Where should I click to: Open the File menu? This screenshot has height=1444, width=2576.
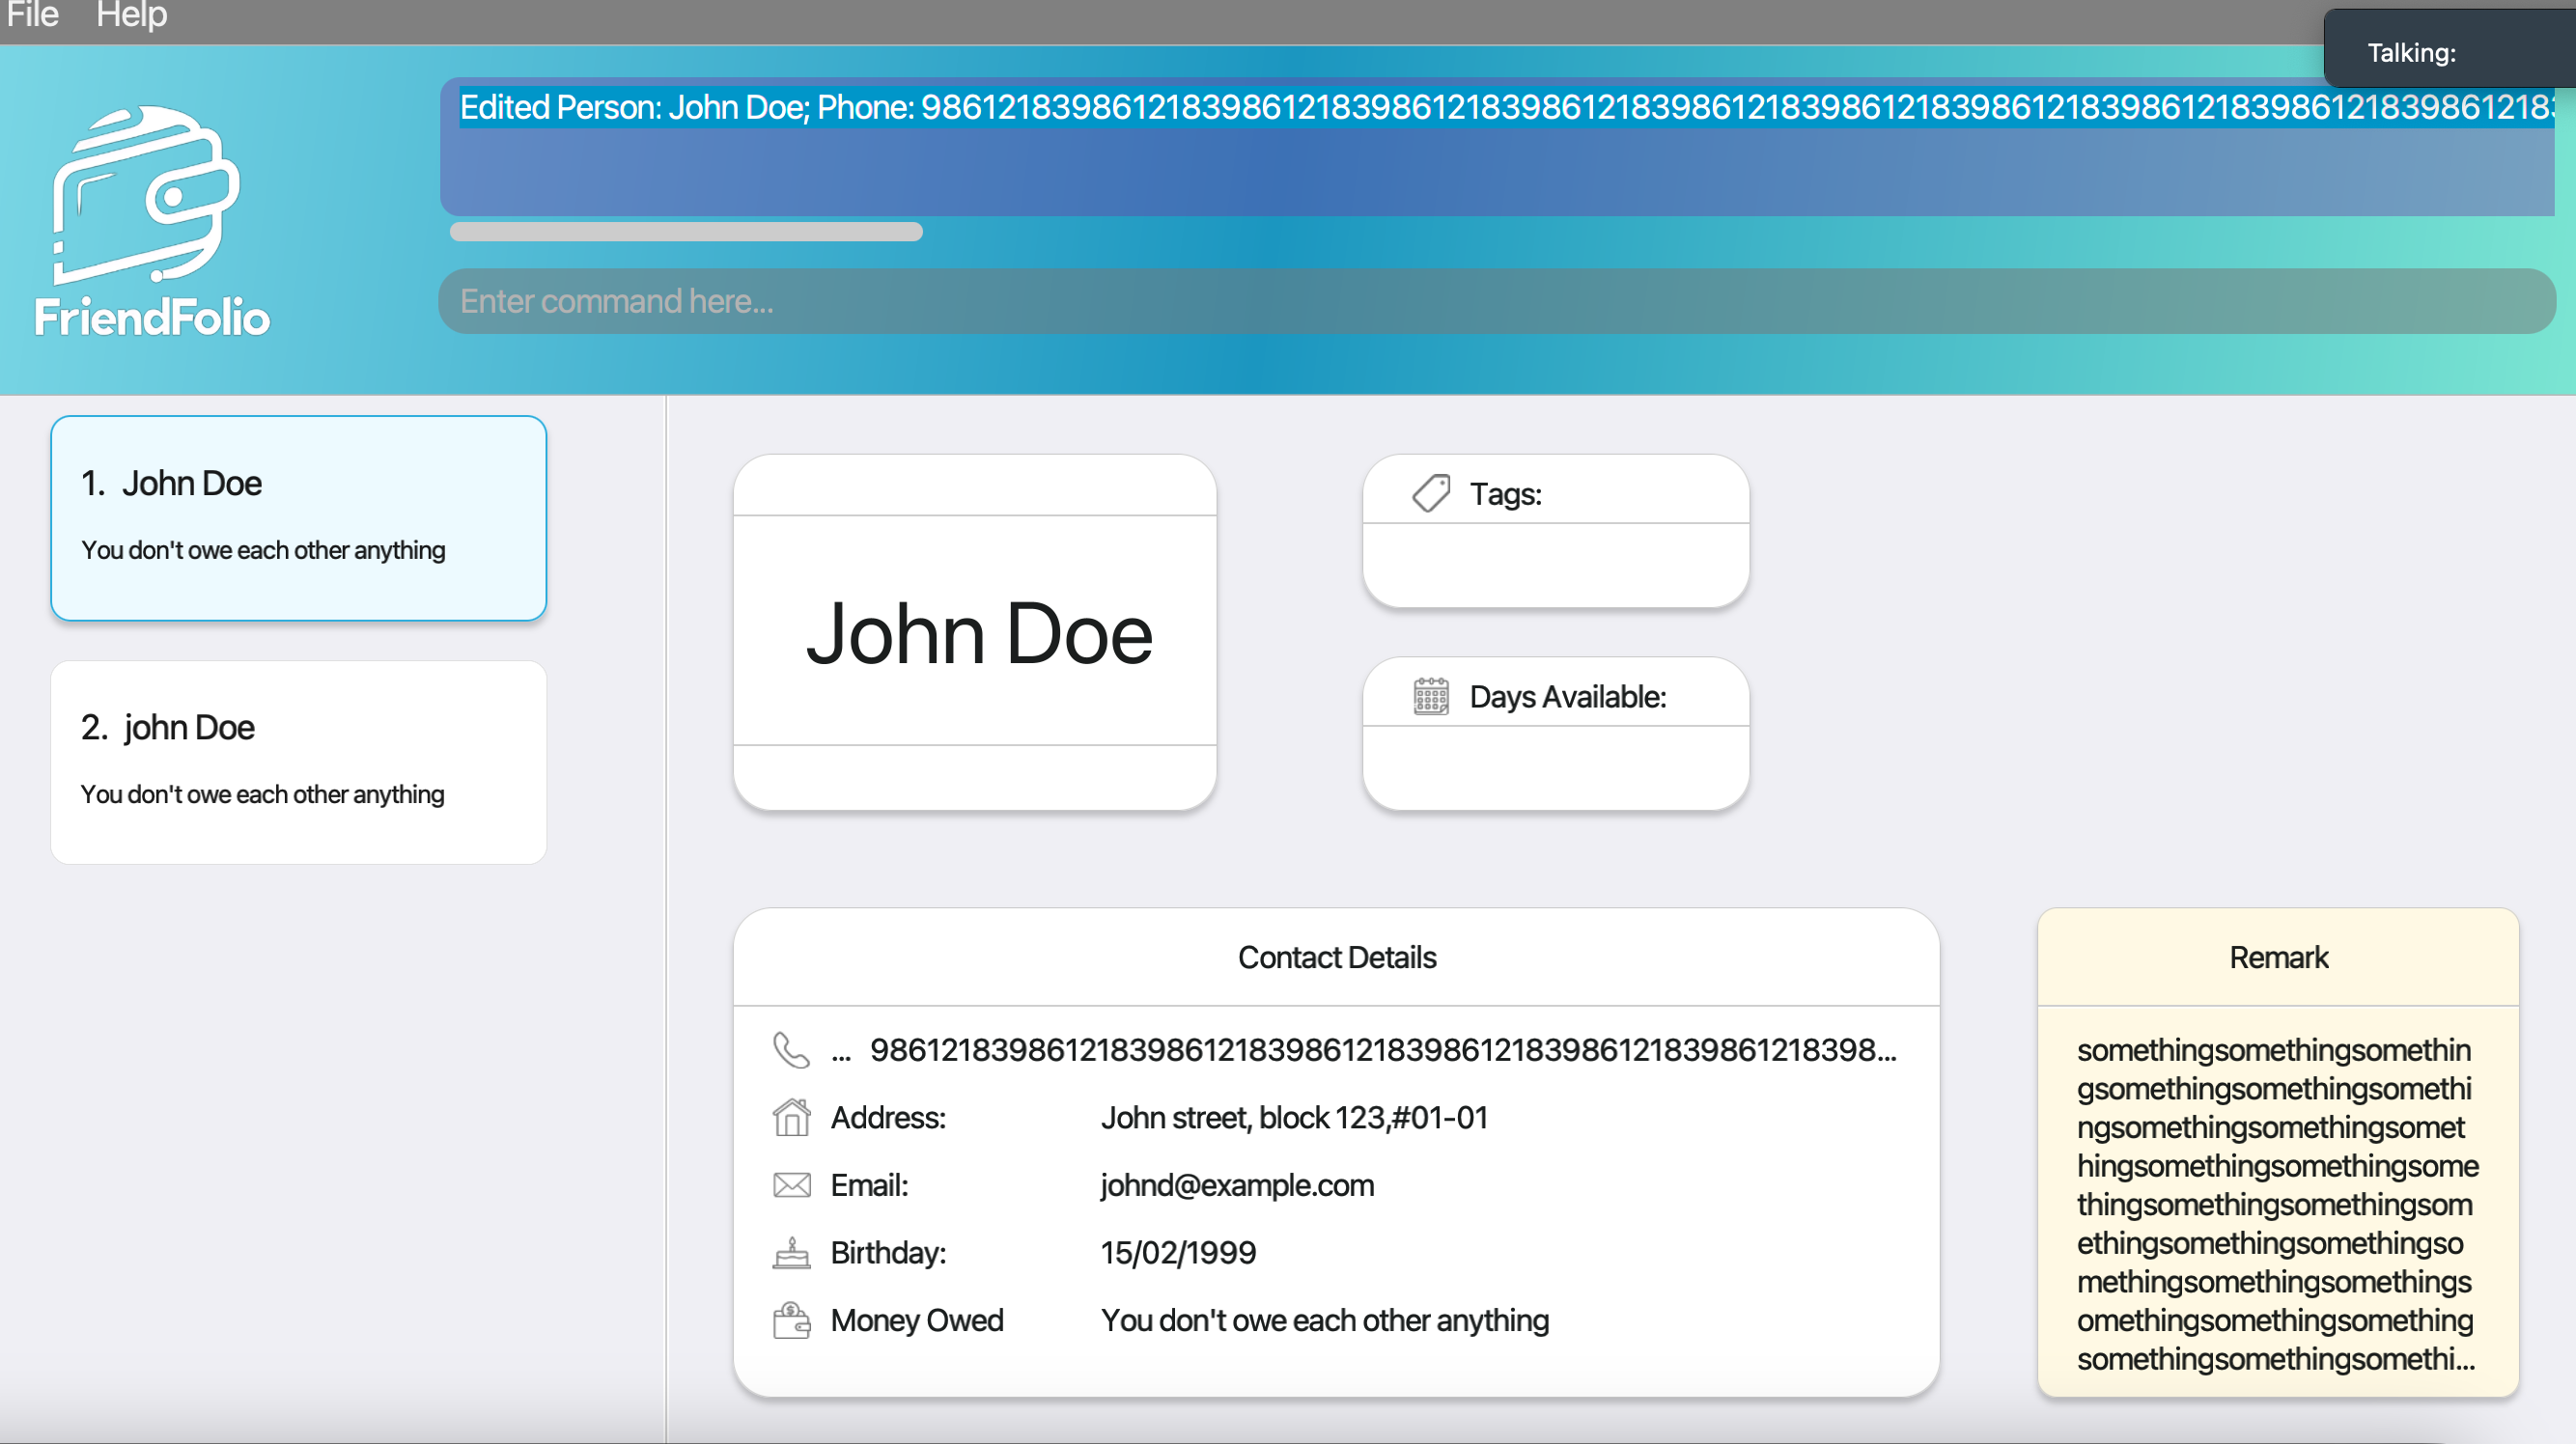click(32, 16)
